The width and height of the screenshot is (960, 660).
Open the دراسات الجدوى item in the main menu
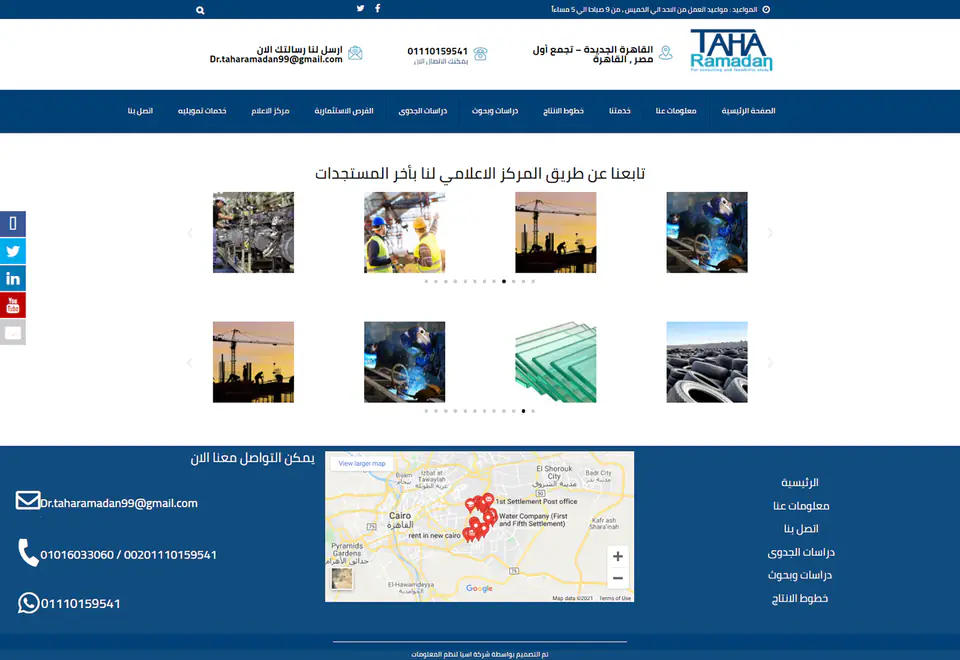pyautogui.click(x=422, y=111)
